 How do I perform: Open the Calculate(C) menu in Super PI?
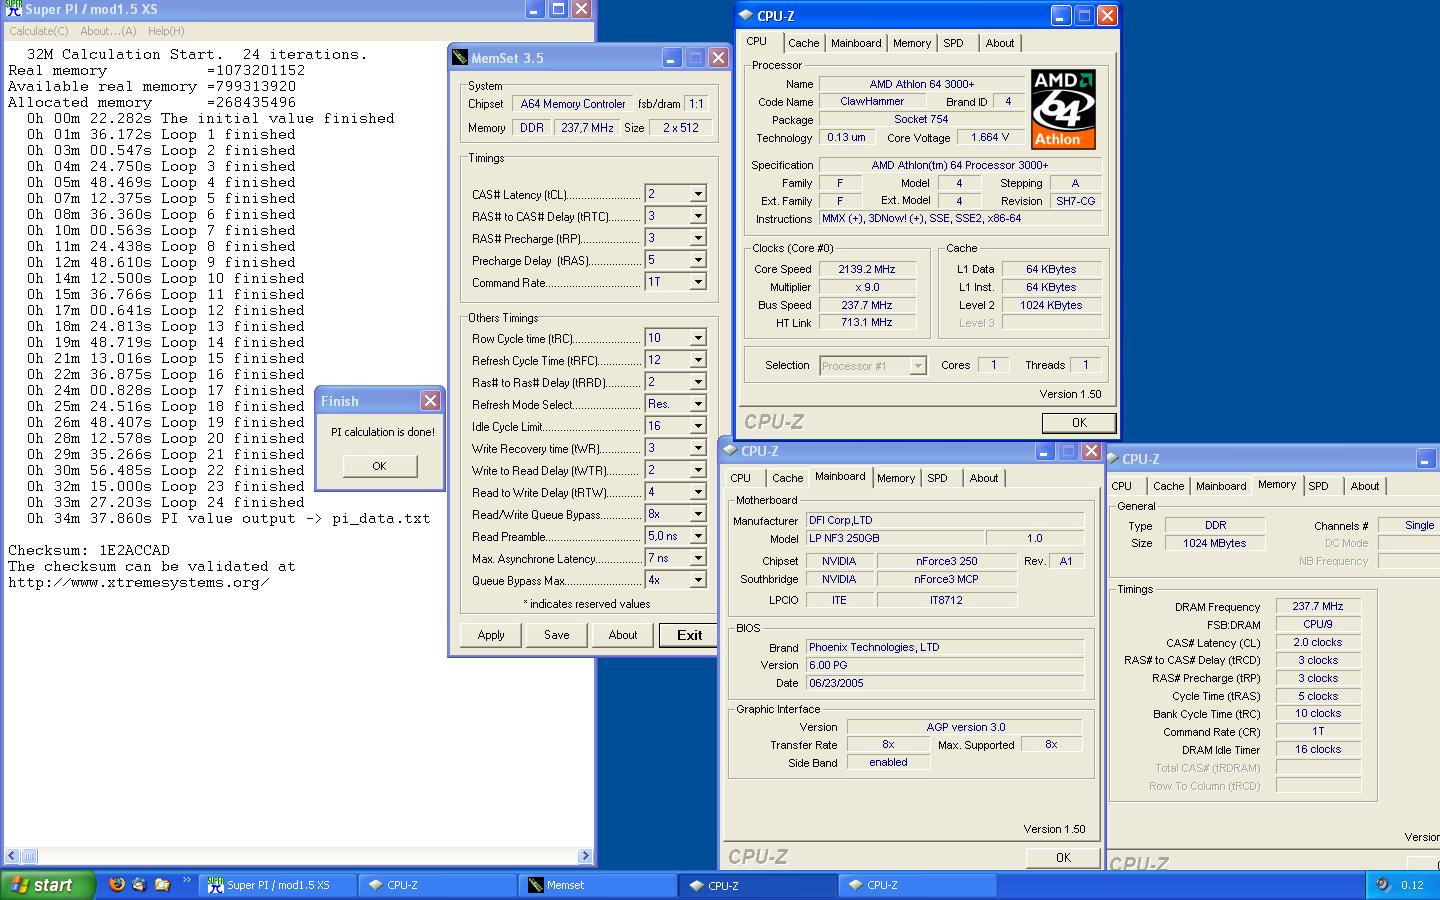(x=39, y=31)
